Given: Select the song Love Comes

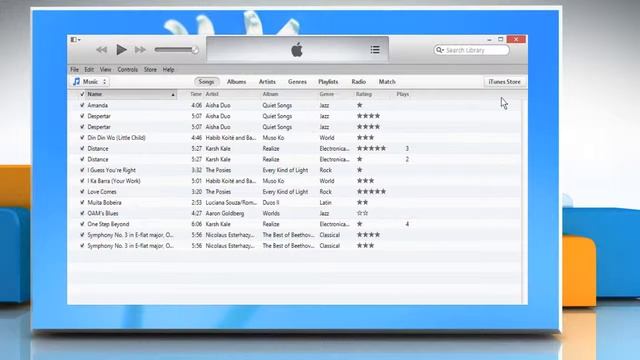Looking at the screenshot, I should (x=102, y=192).
